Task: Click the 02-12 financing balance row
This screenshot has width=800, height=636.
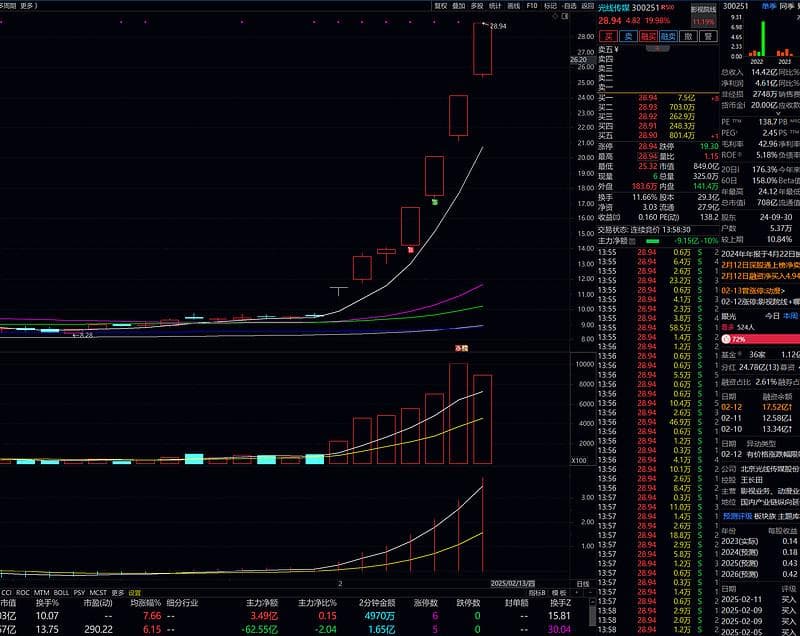Action: click(x=758, y=407)
